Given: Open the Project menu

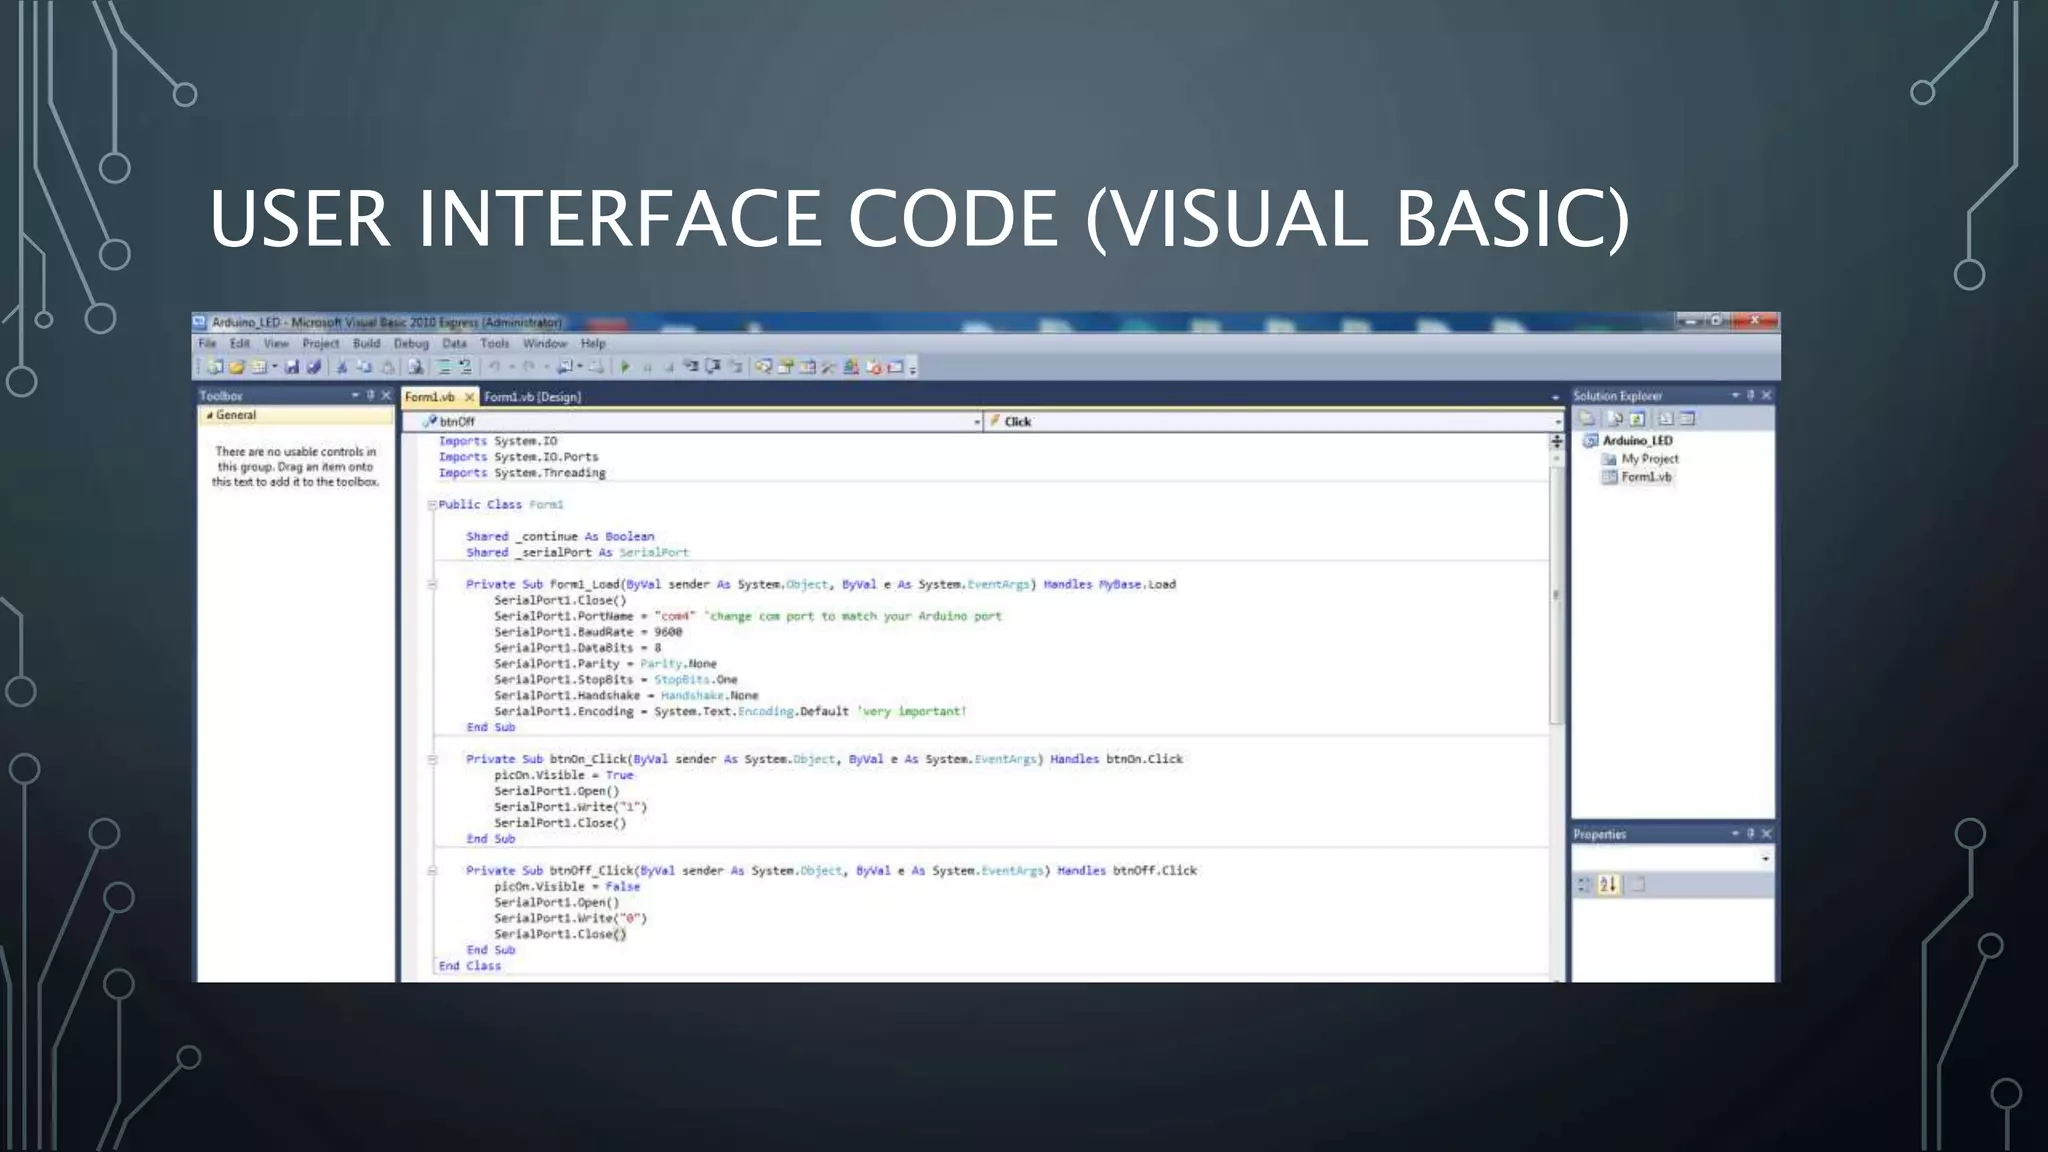Looking at the screenshot, I should [x=321, y=343].
